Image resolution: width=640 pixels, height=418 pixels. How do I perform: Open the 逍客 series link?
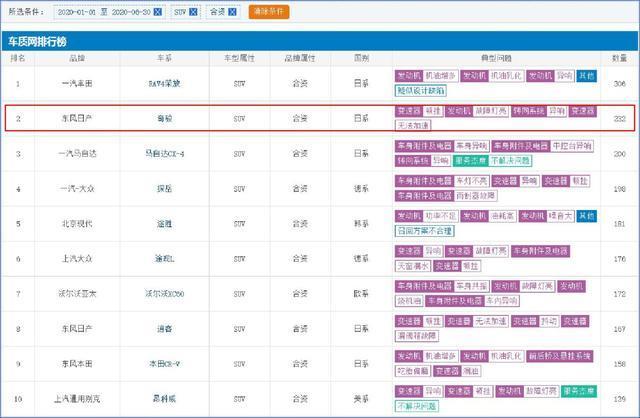[x=164, y=329]
